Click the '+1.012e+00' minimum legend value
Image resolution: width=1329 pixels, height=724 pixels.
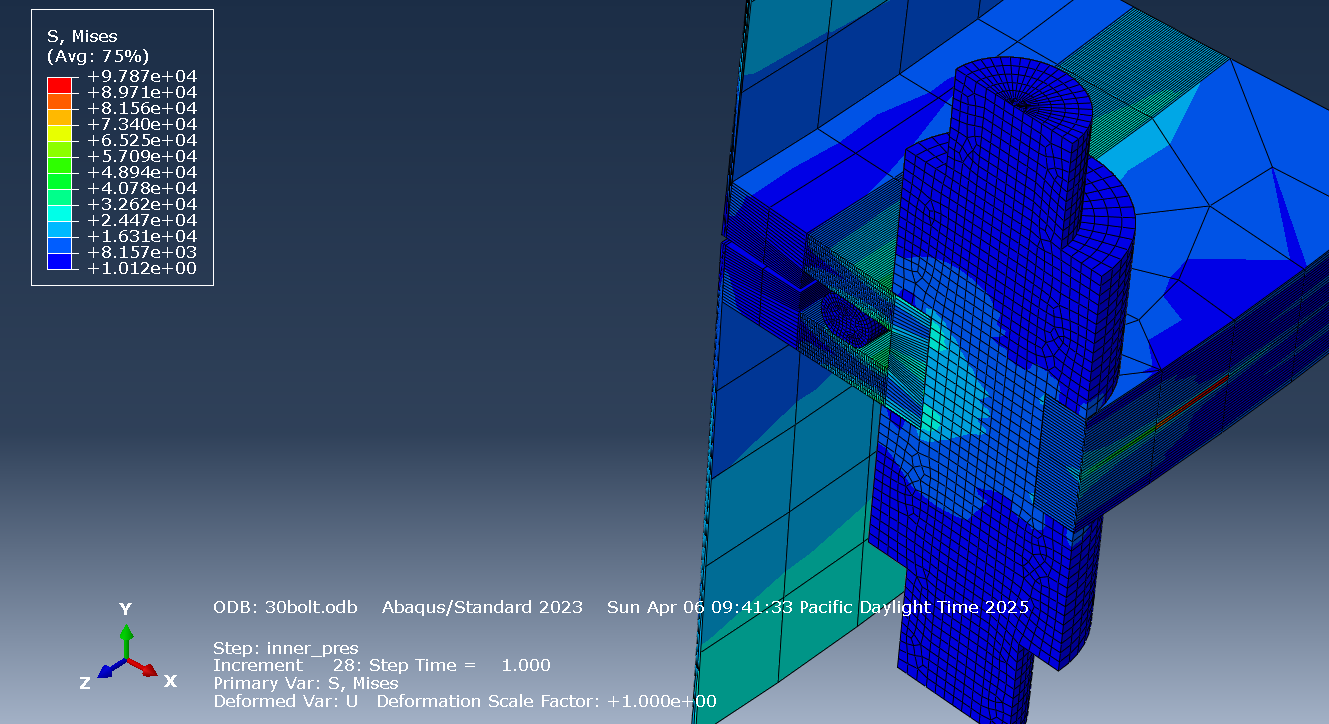click(x=141, y=268)
